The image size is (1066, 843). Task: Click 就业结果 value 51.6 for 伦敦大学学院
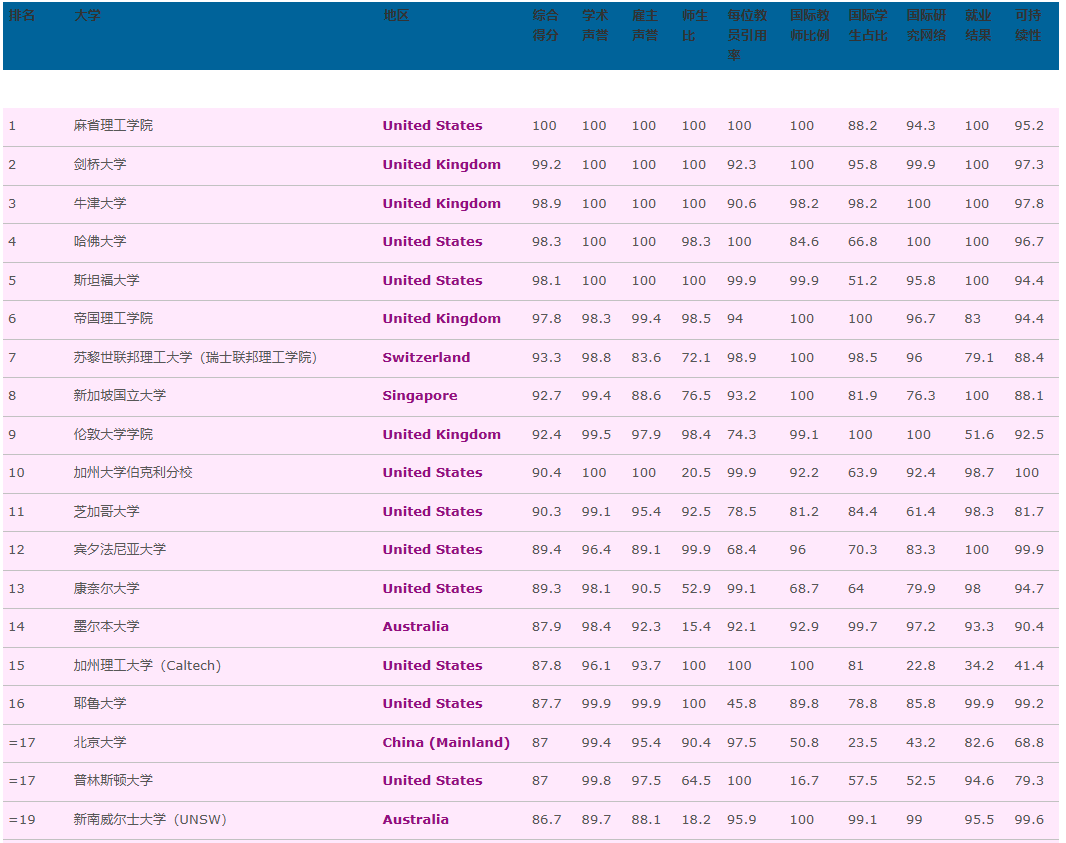pos(979,434)
